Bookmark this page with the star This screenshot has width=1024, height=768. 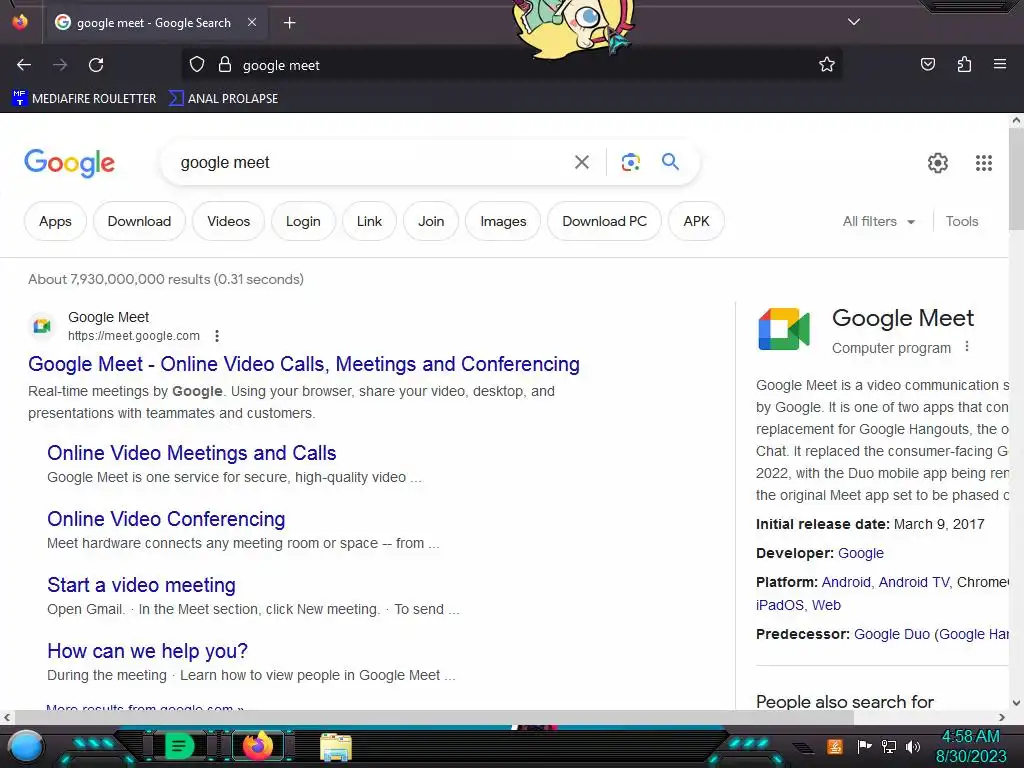[827, 65]
